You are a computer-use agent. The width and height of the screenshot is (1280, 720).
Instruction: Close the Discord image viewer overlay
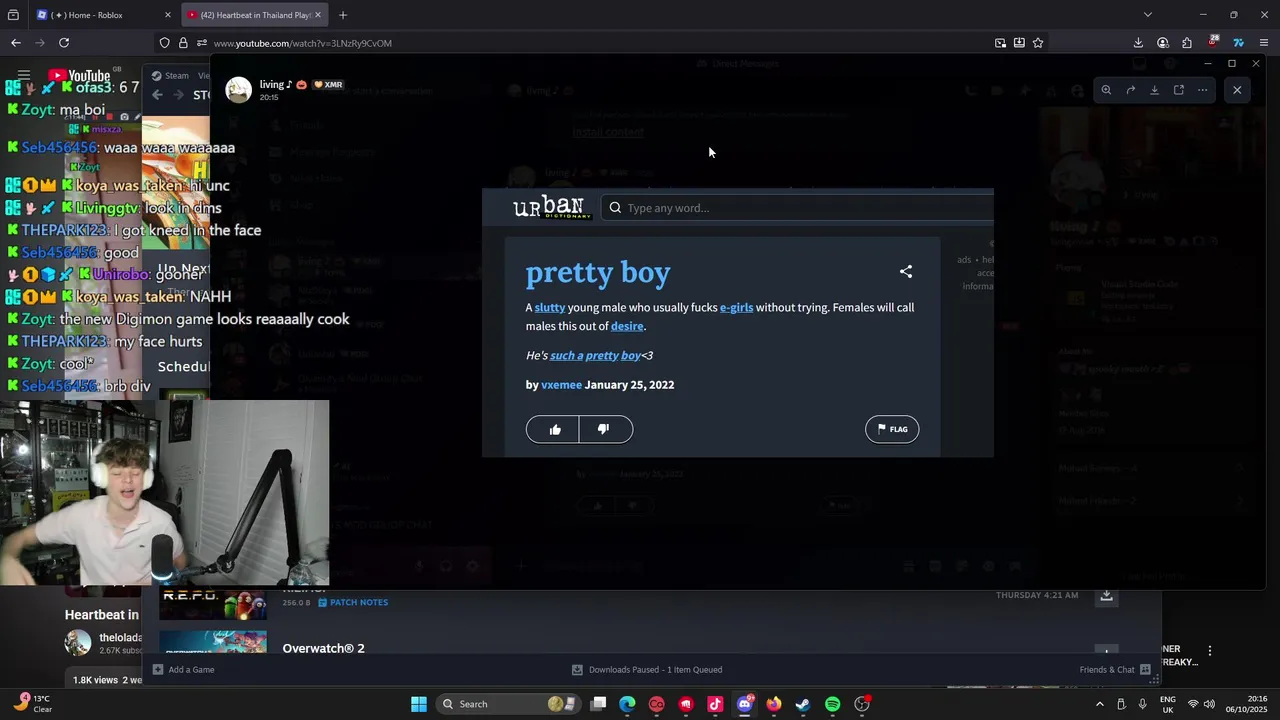click(x=1237, y=90)
